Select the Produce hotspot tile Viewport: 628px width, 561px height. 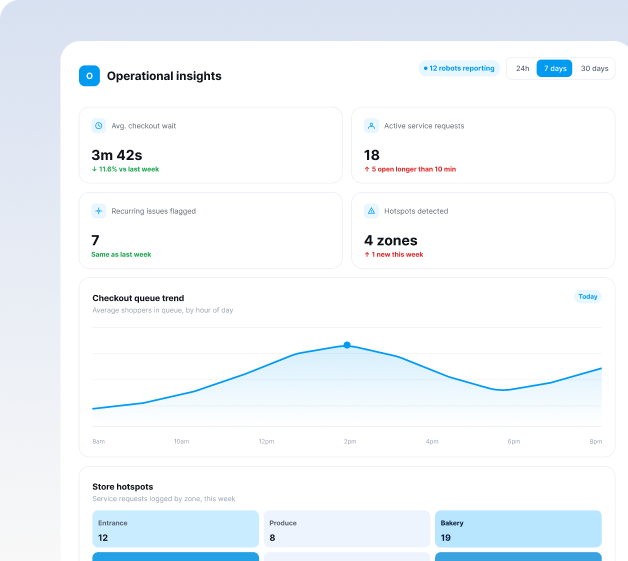click(347, 529)
